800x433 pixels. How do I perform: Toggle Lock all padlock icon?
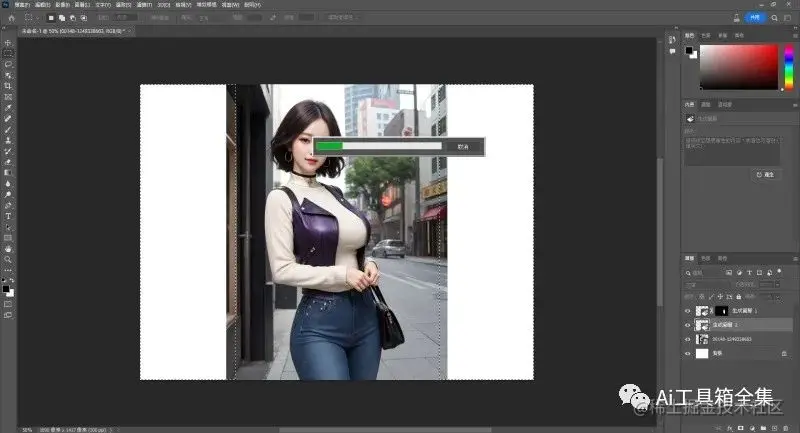(738, 297)
